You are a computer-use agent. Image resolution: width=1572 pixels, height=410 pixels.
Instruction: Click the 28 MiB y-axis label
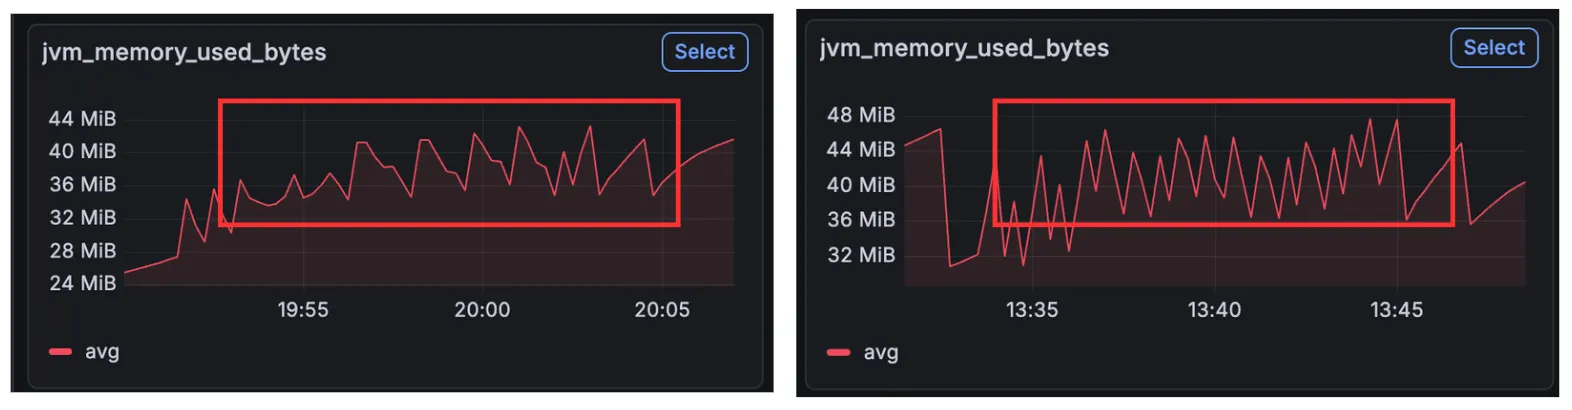[x=83, y=250]
